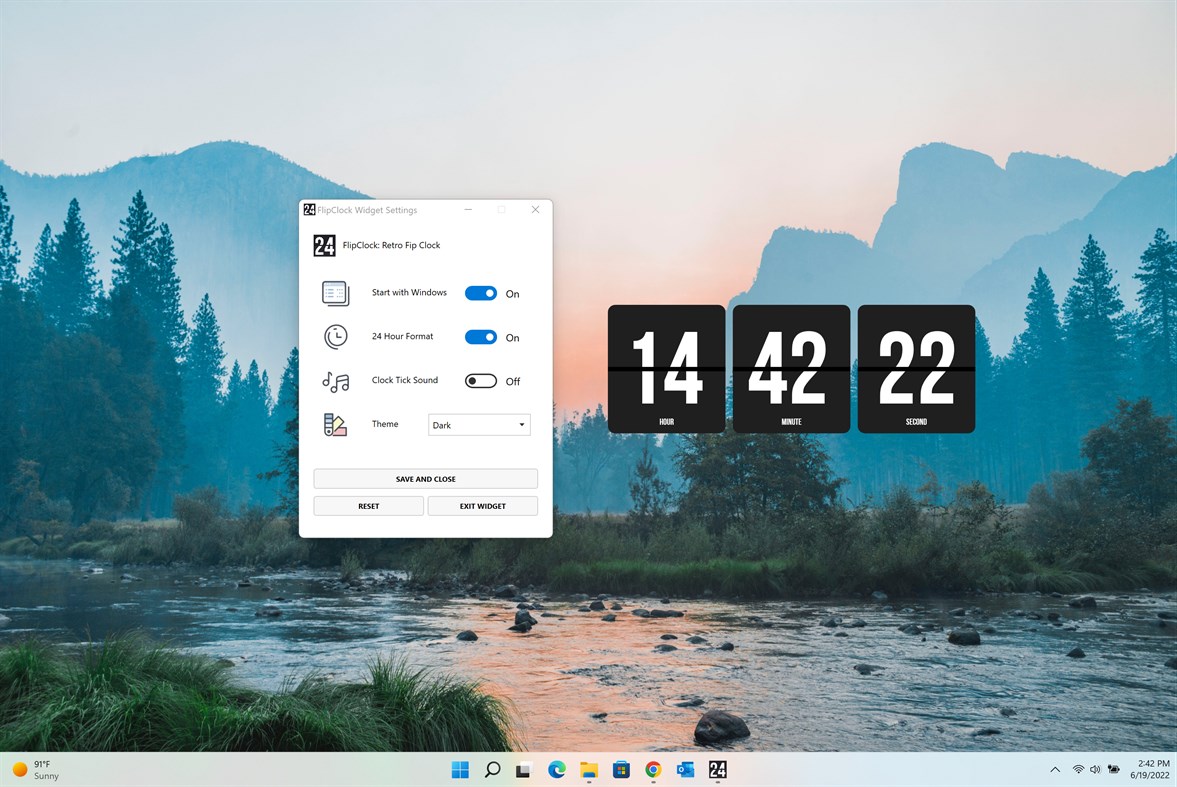The image size is (1177, 787).
Task: Enable Clock Tick Sound
Action: click(x=479, y=380)
